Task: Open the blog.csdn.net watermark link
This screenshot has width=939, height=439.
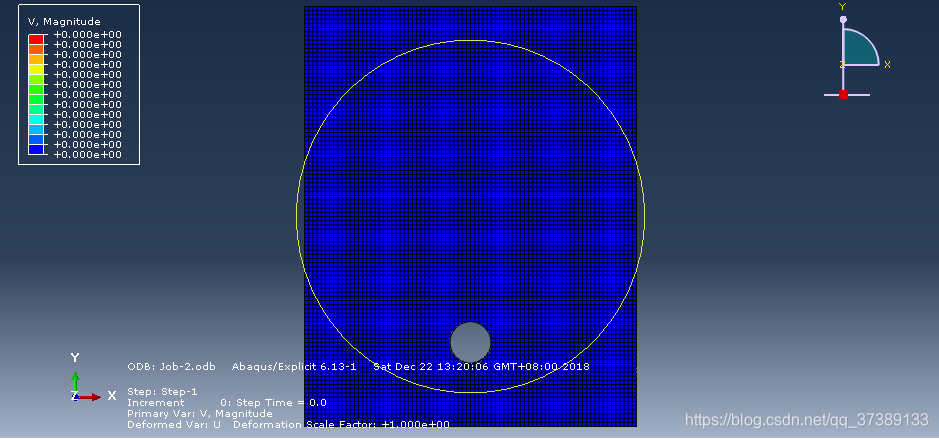Action: 806,421
